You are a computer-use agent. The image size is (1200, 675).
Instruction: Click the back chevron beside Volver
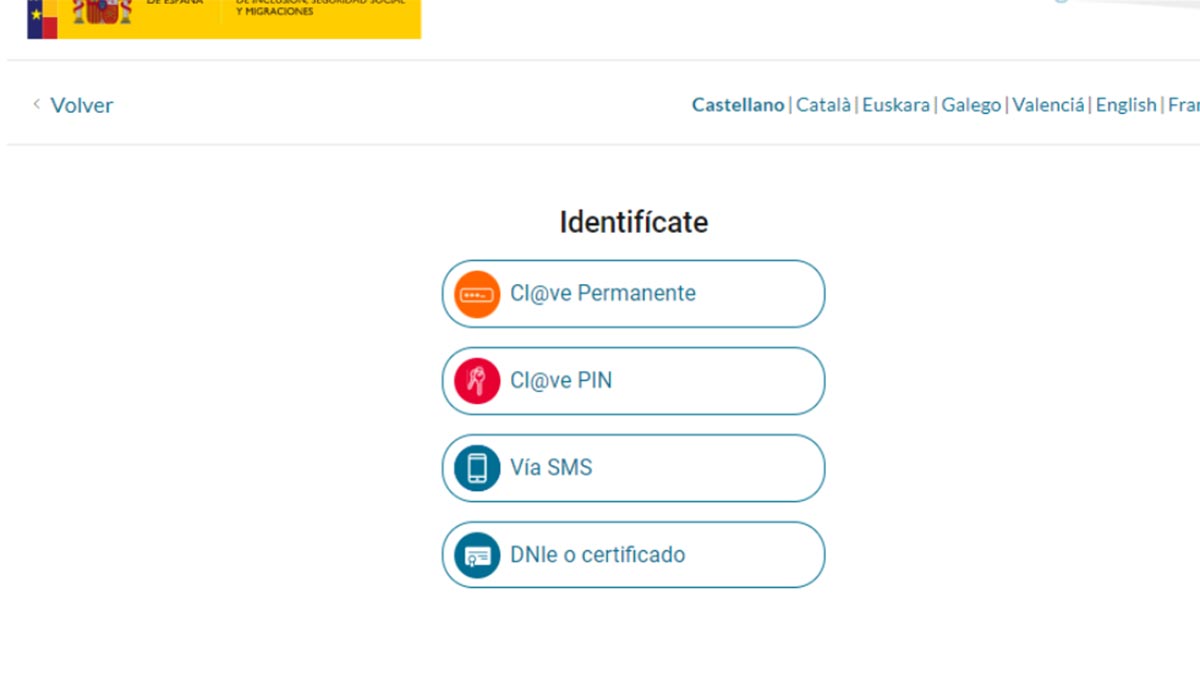tap(37, 104)
